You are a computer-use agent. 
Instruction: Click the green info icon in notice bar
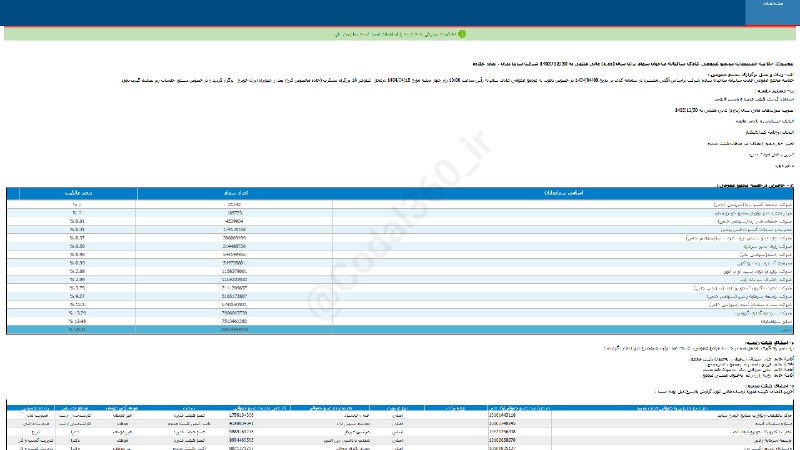tap(462, 34)
